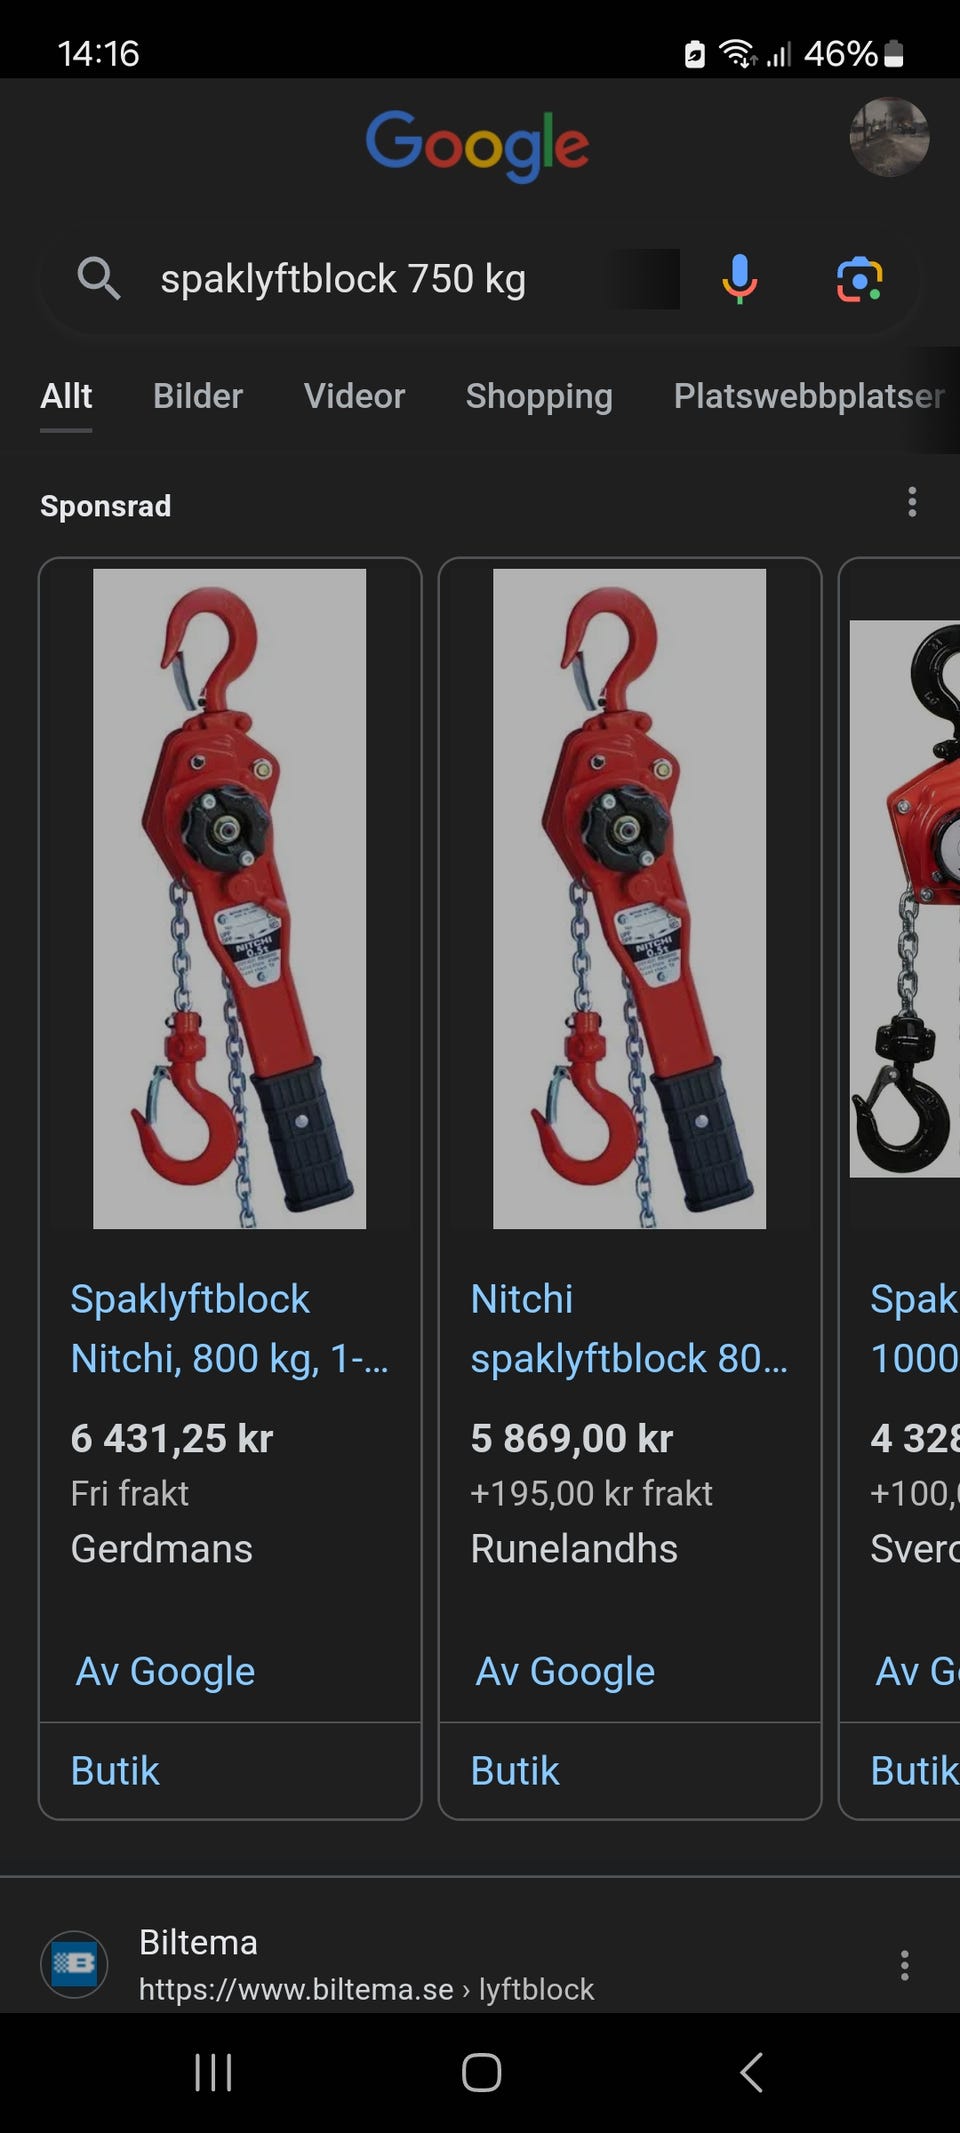This screenshot has width=960, height=2133.
Task: Select the Shopping tab
Action: (539, 396)
